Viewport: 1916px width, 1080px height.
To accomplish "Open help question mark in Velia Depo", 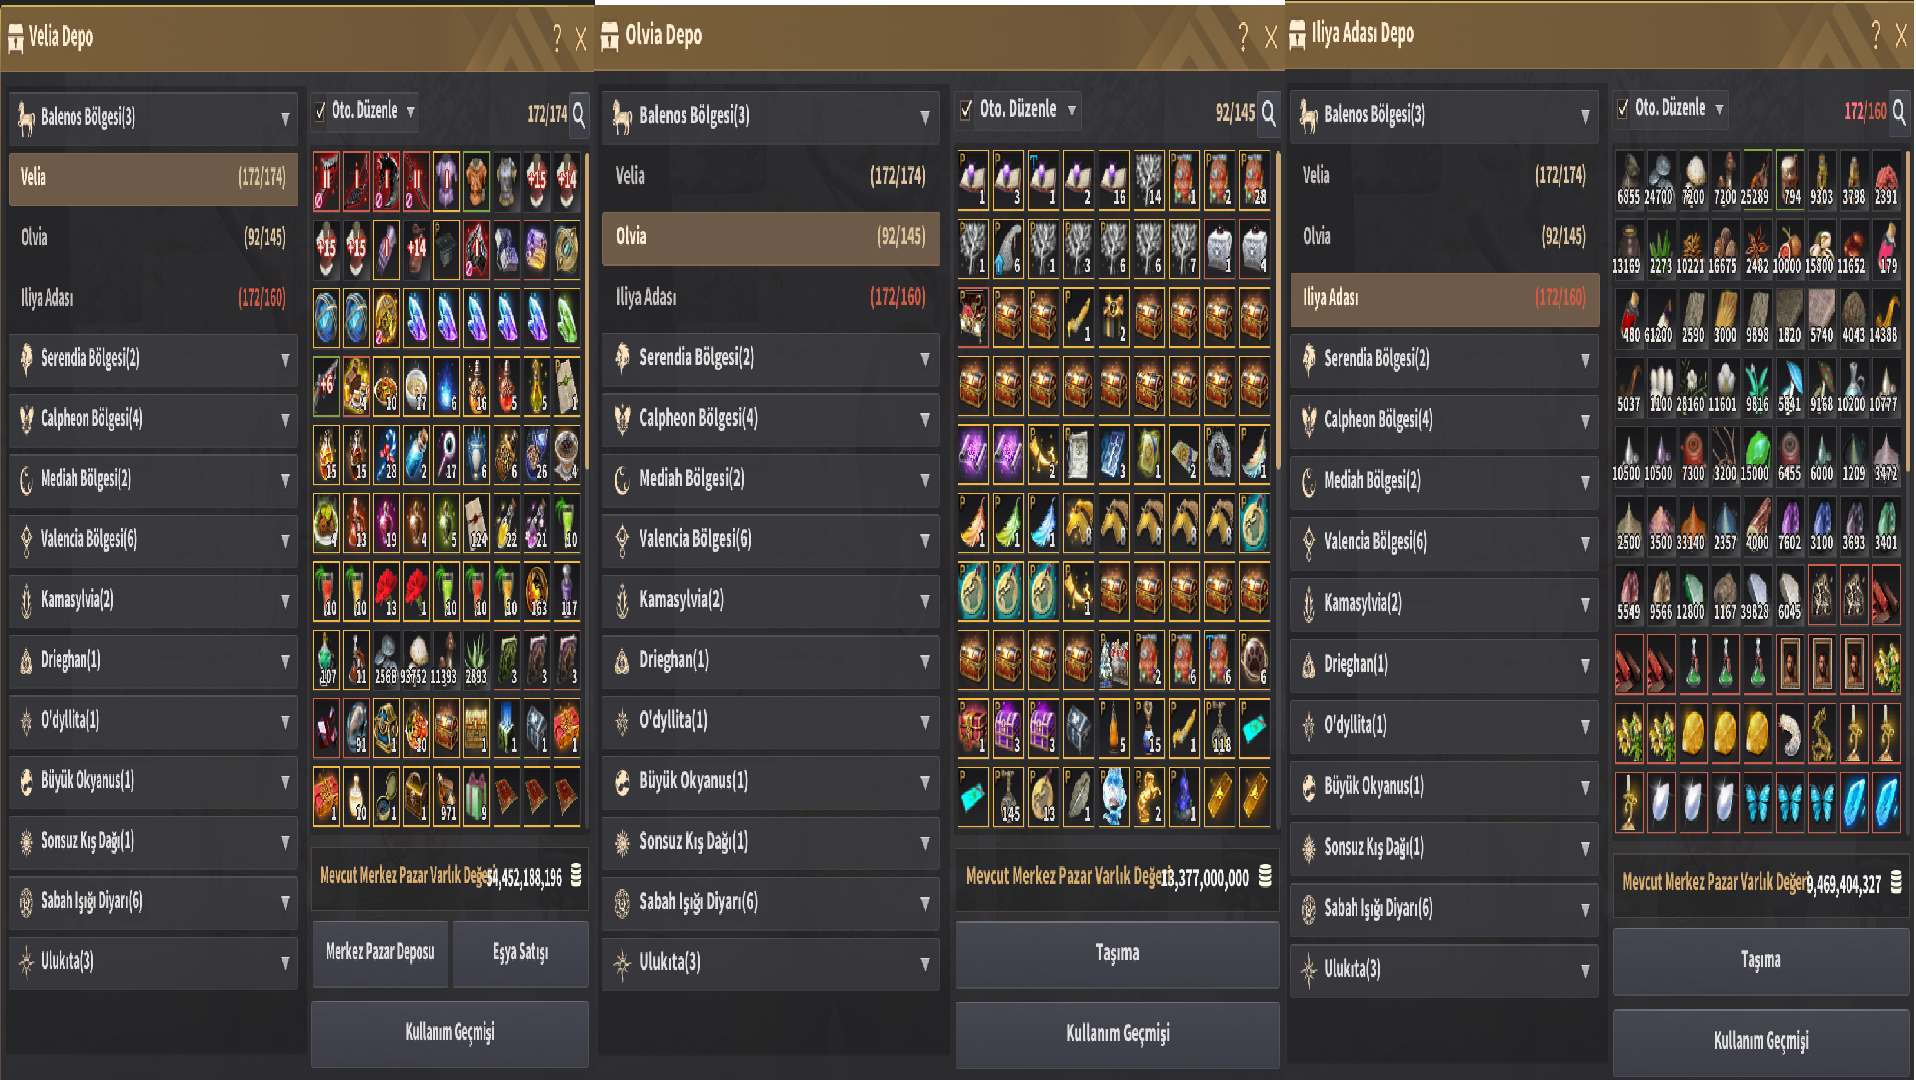I will 557,38.
